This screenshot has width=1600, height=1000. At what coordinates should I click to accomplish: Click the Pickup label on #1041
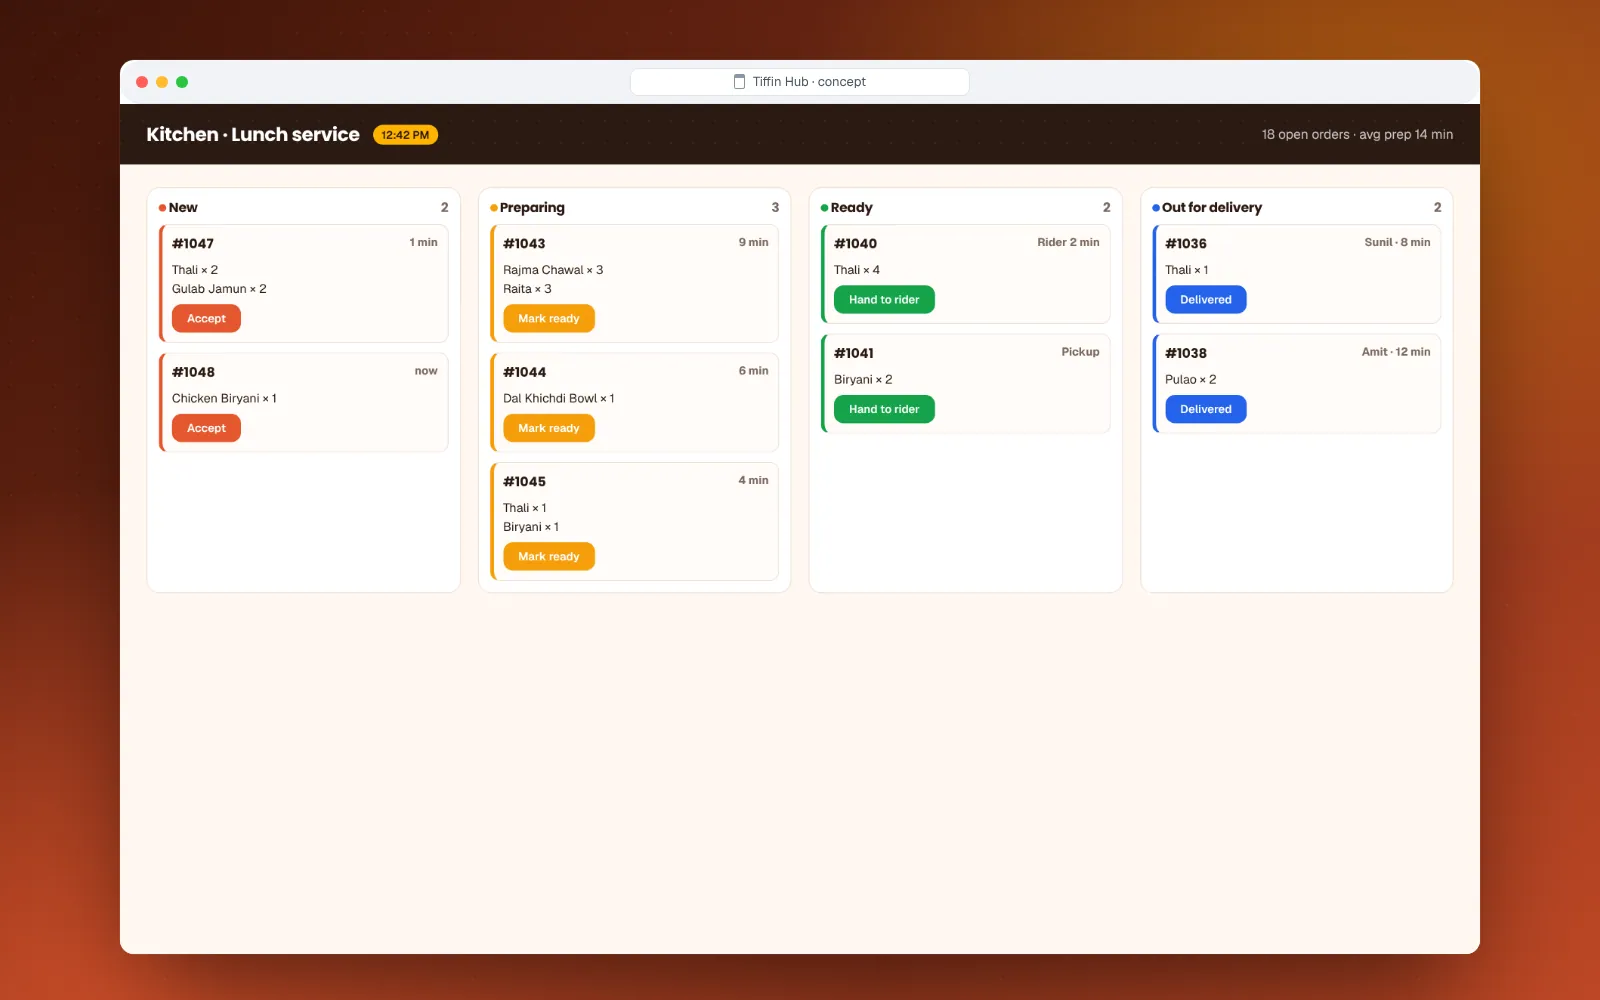click(1080, 352)
